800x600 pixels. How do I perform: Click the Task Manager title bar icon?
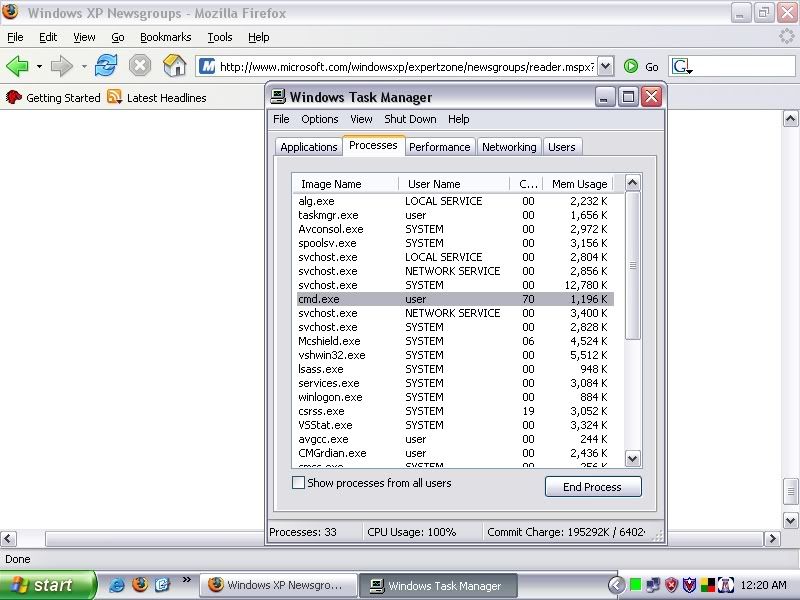tap(278, 96)
